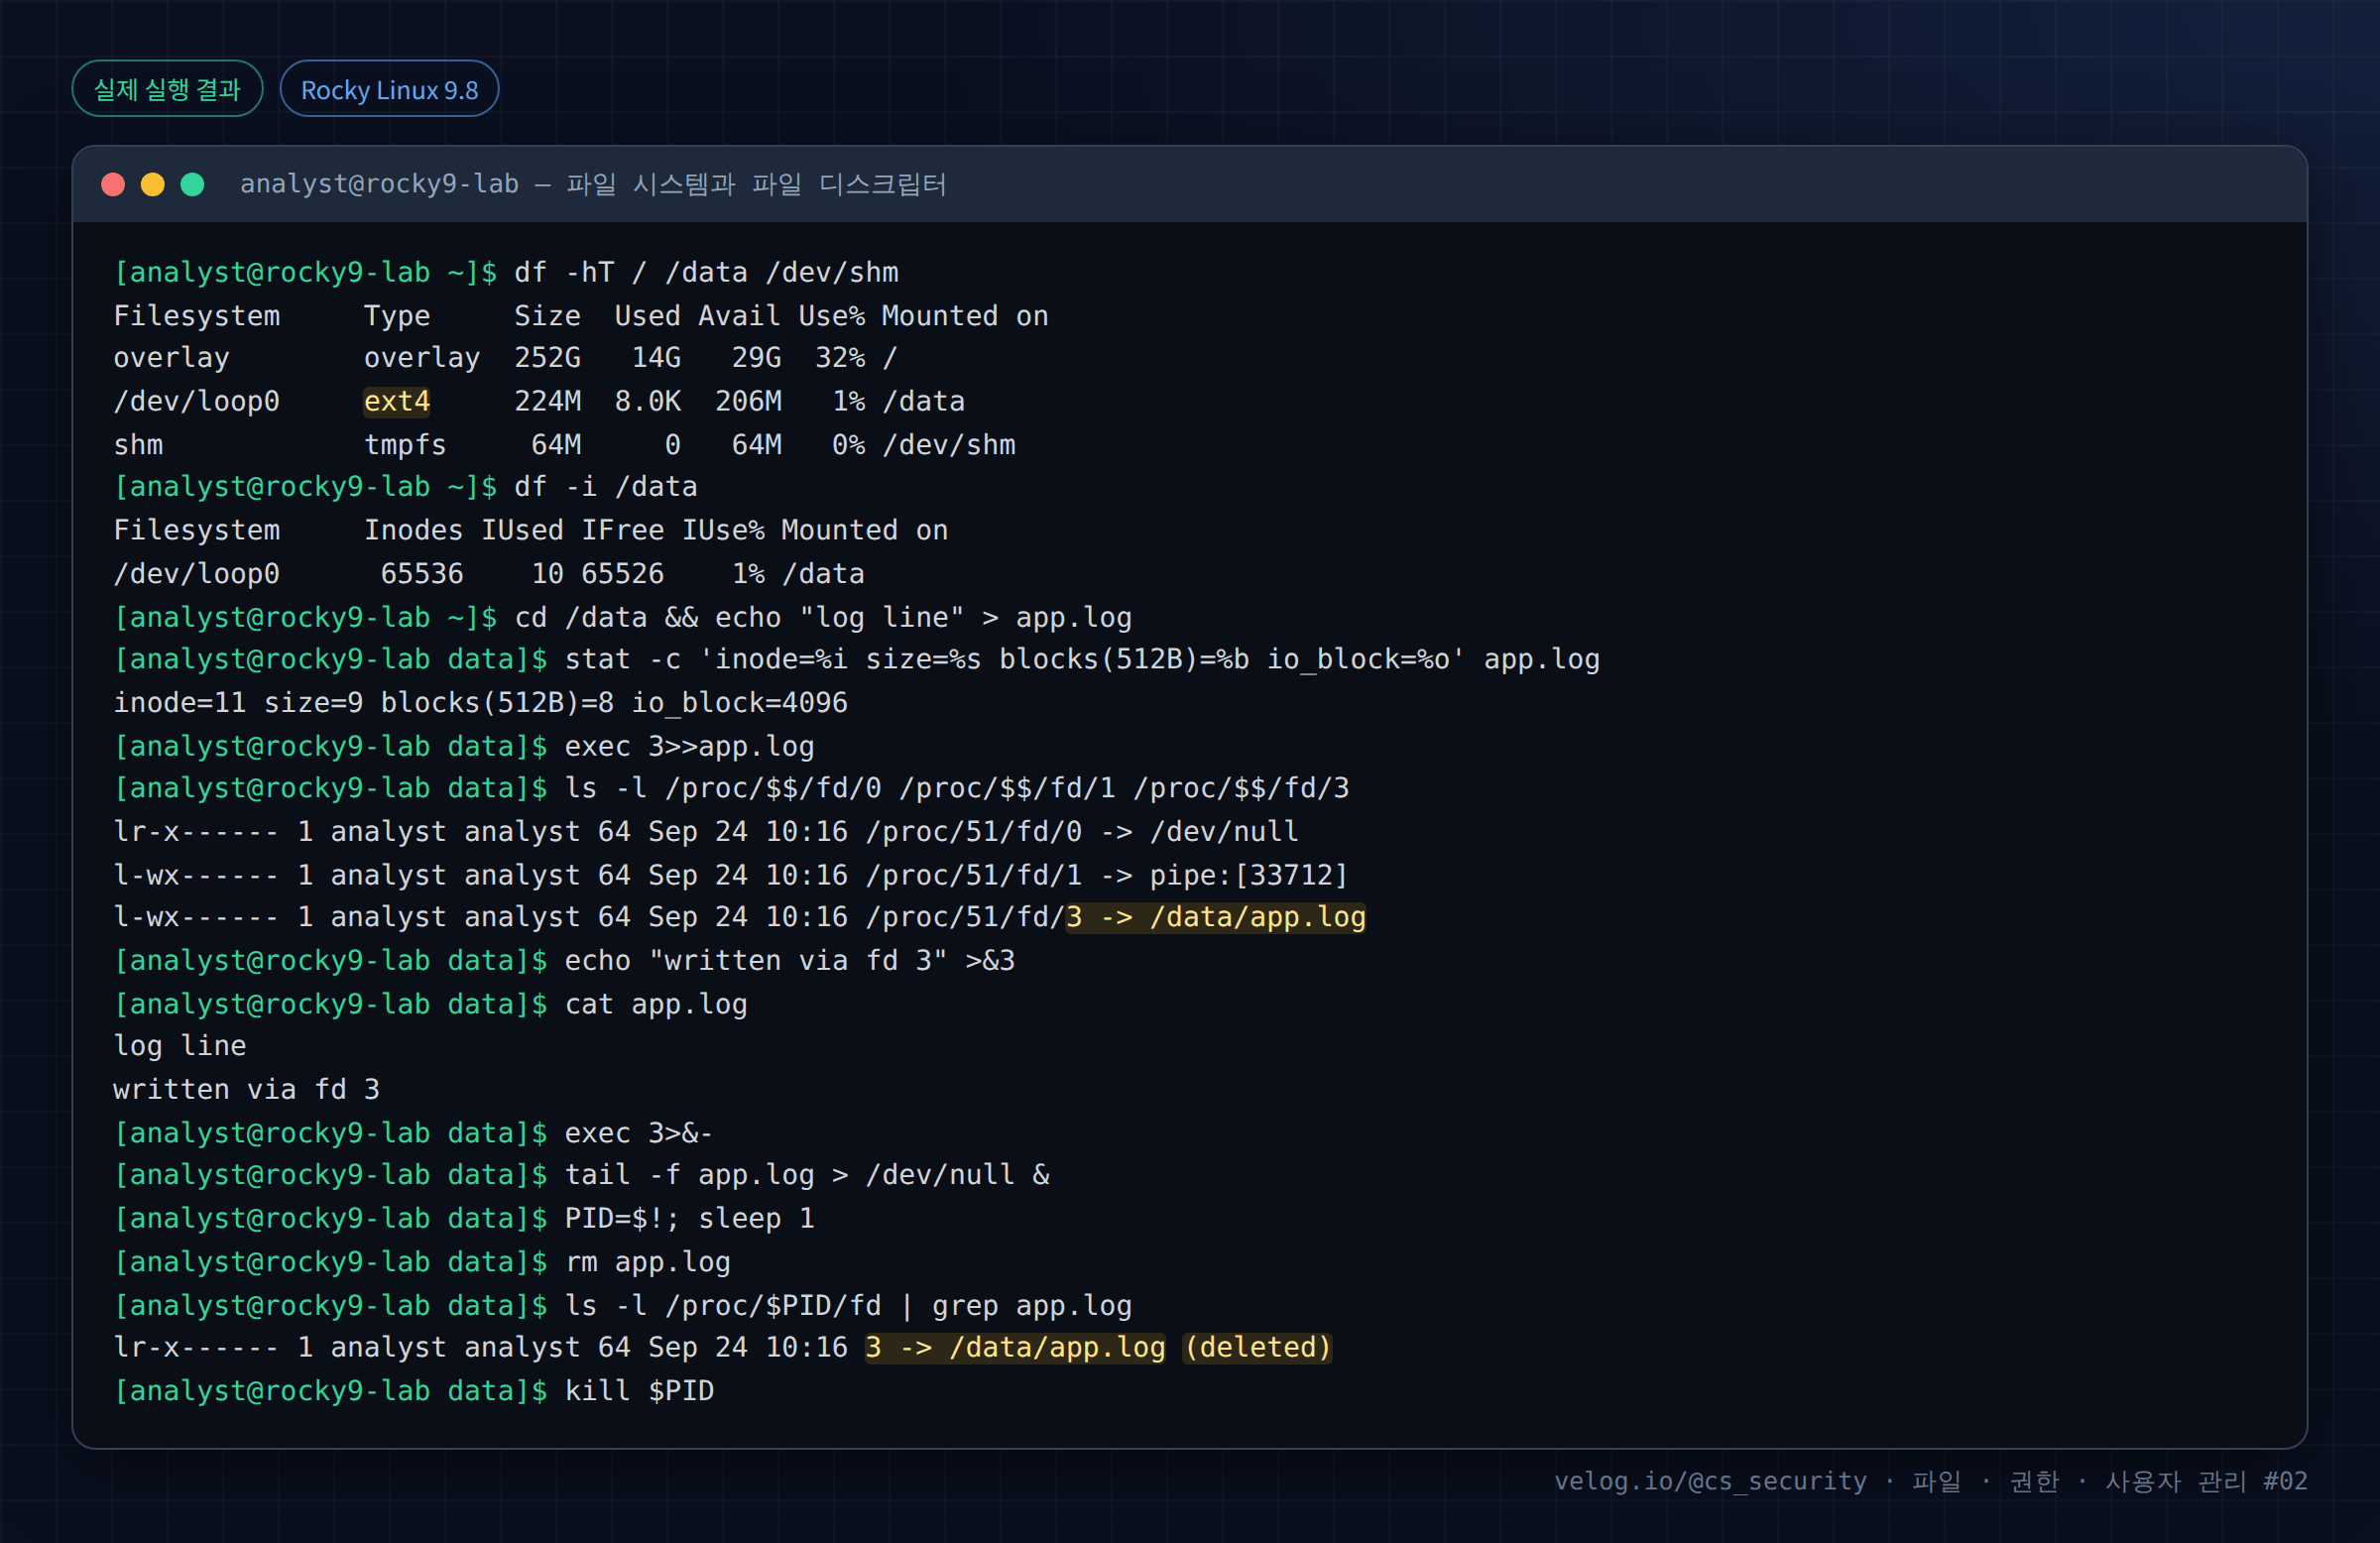Click the '실제 실행 결과' badge
This screenshot has height=1543, width=2380.
tap(167, 89)
